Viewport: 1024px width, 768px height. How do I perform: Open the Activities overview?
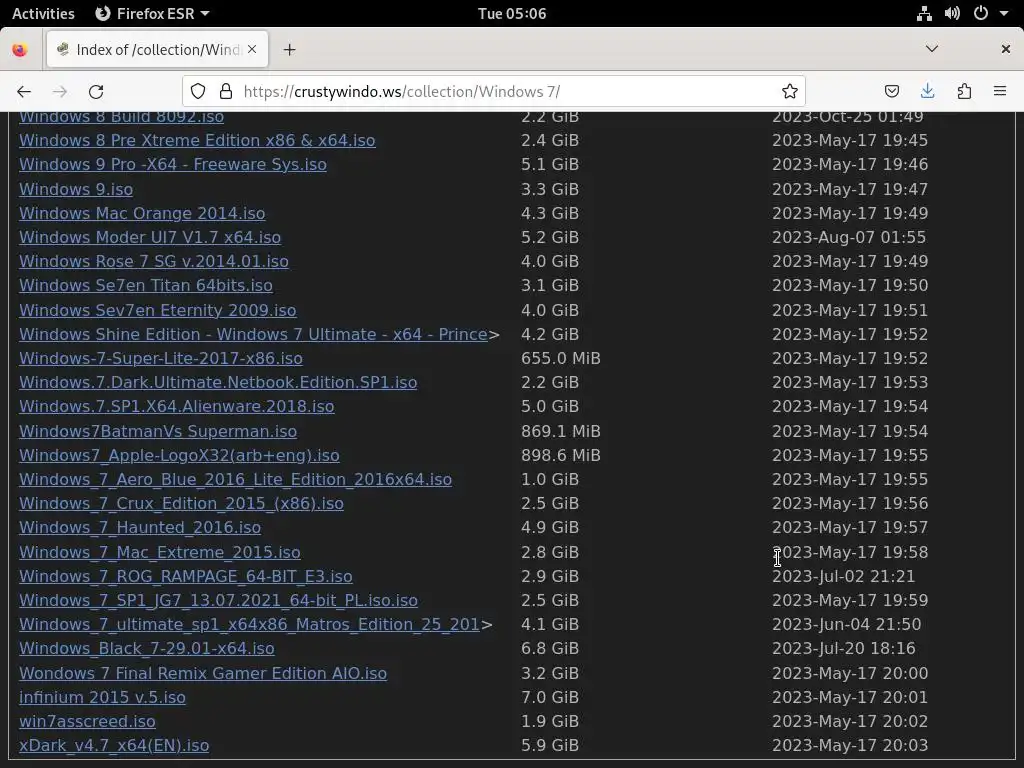pos(43,13)
